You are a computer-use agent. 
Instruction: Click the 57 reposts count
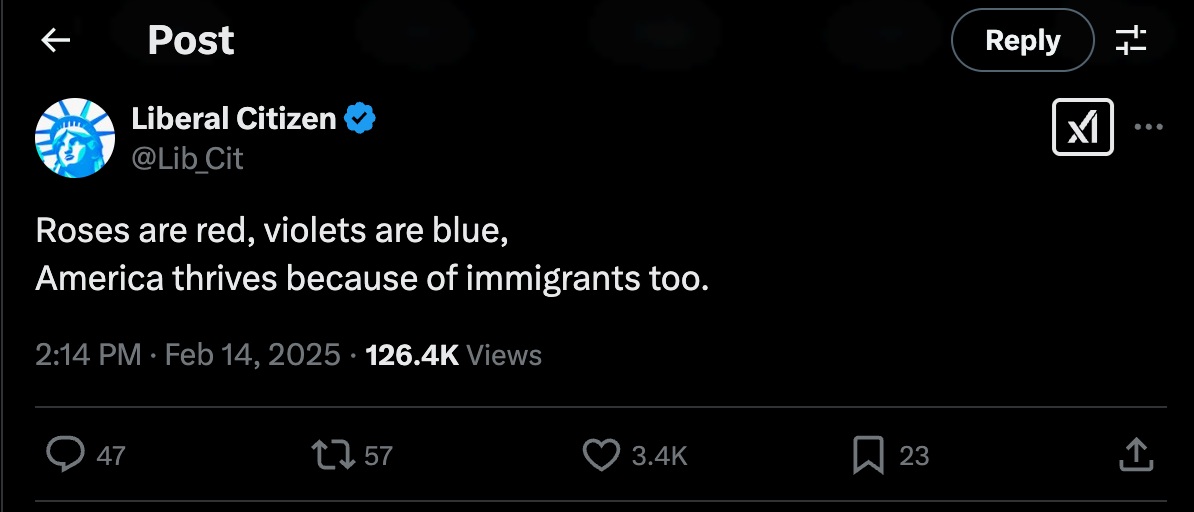pos(378,456)
